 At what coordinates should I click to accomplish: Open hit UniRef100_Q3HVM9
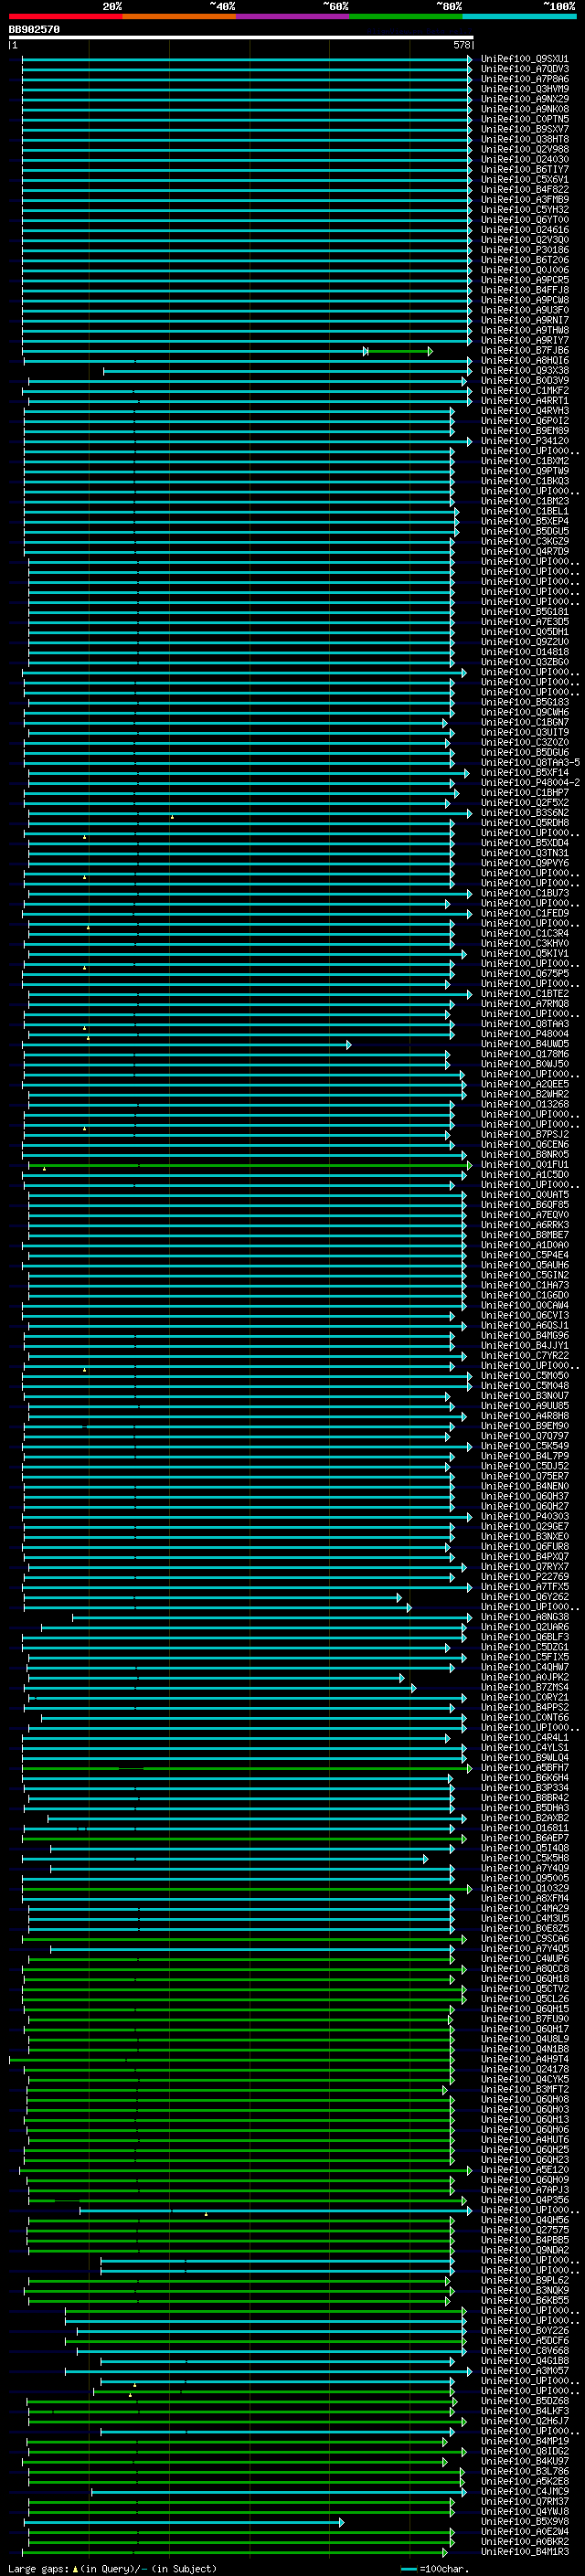(524, 89)
